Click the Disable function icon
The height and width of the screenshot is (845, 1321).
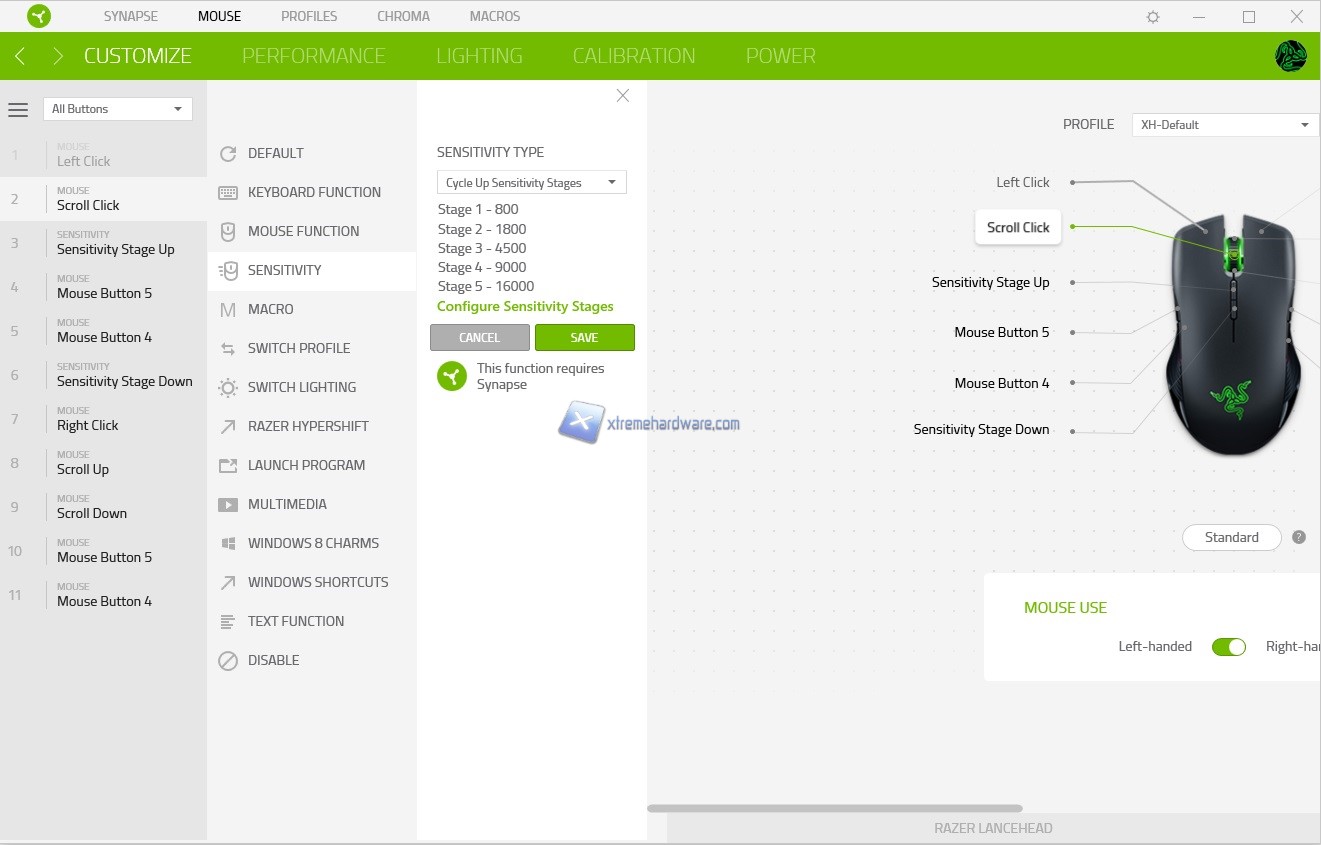pyautogui.click(x=228, y=661)
